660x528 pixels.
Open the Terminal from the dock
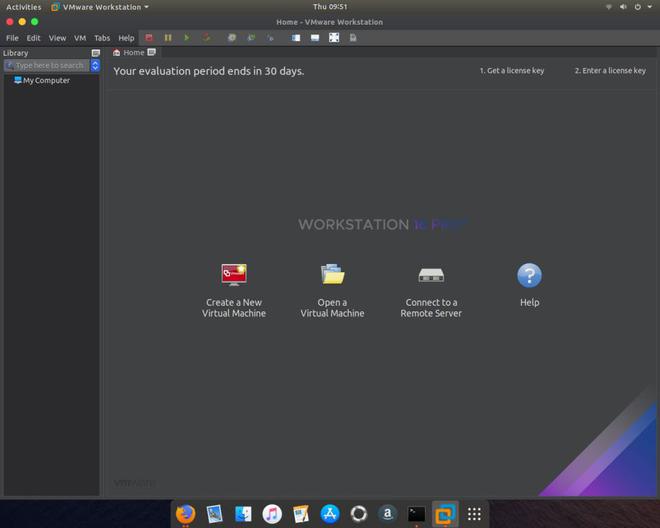416,514
